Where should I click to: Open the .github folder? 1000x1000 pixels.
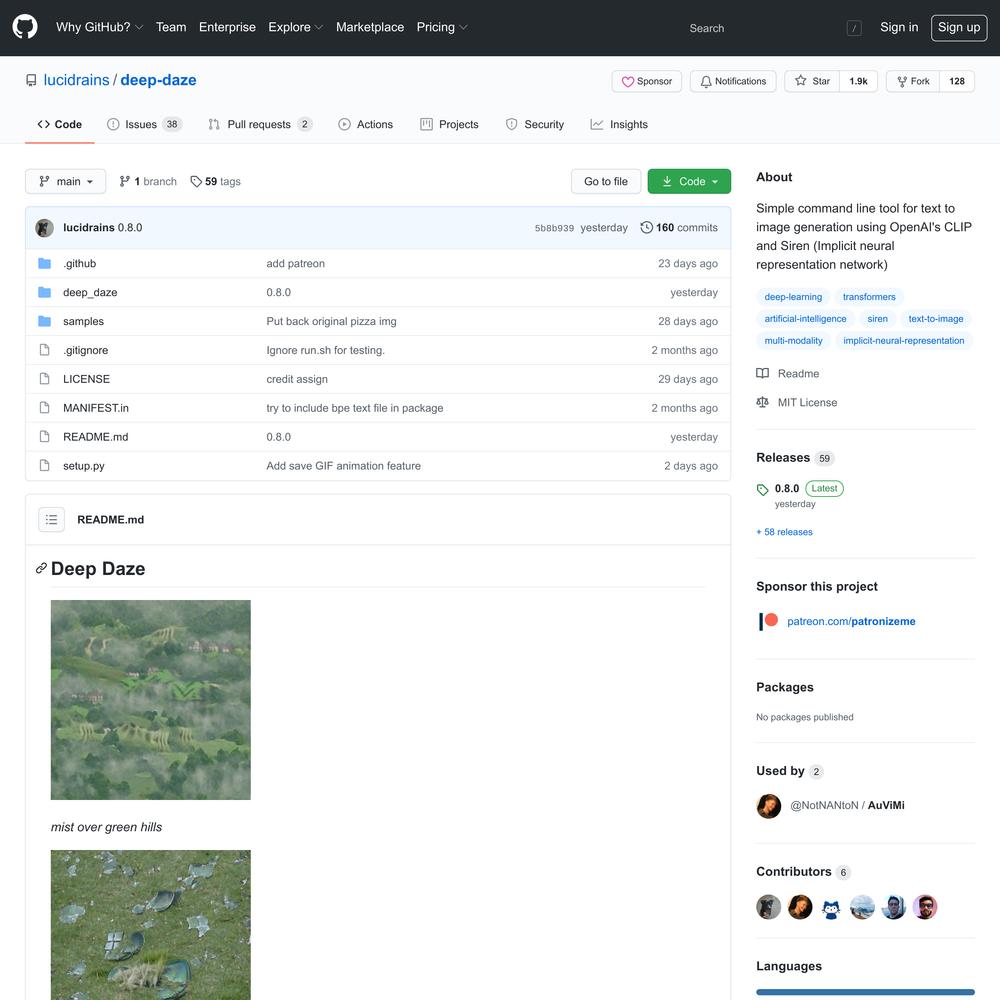pos(80,263)
